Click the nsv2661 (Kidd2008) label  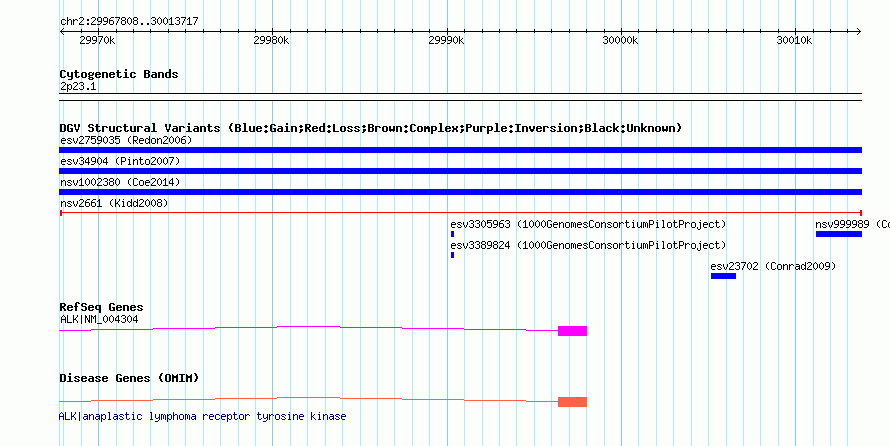pyautogui.click(x=114, y=203)
